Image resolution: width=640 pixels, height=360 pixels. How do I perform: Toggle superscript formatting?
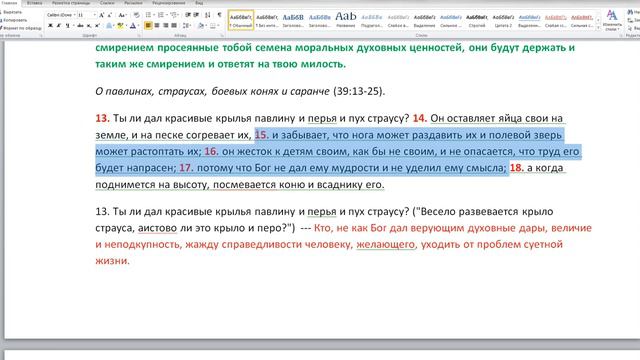pyautogui.click(x=97, y=26)
